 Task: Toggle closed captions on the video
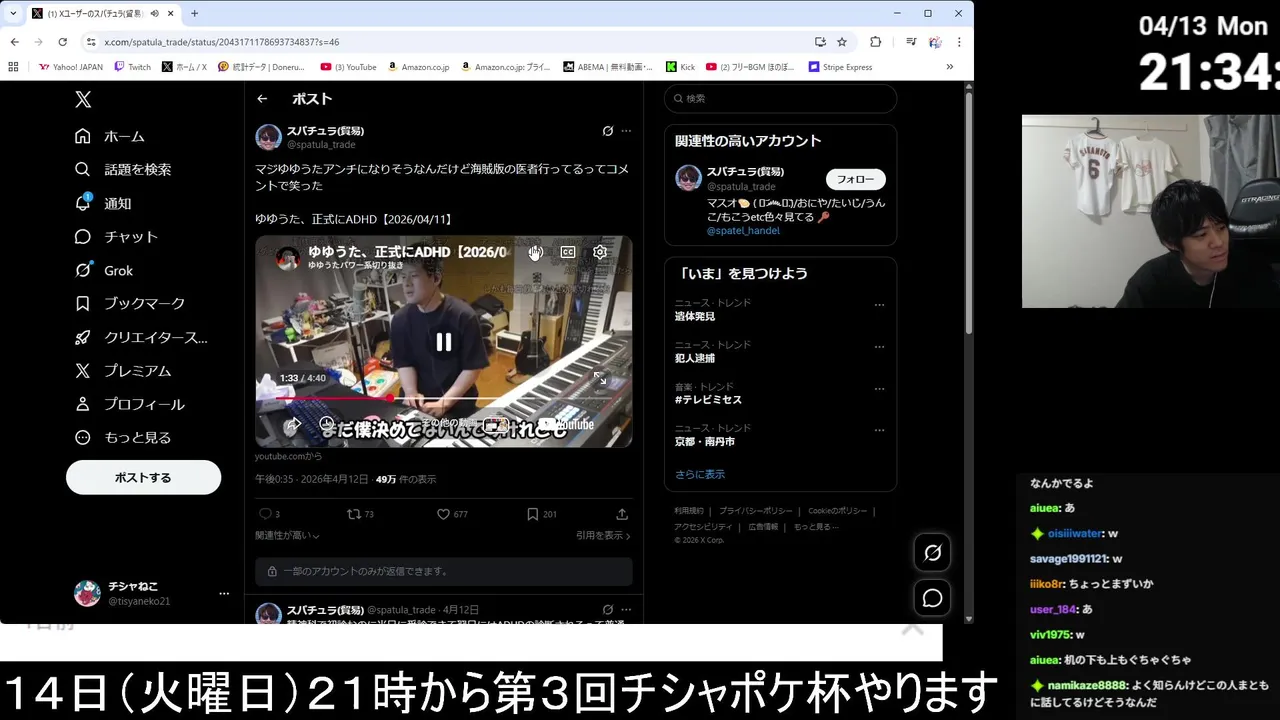[x=568, y=252]
